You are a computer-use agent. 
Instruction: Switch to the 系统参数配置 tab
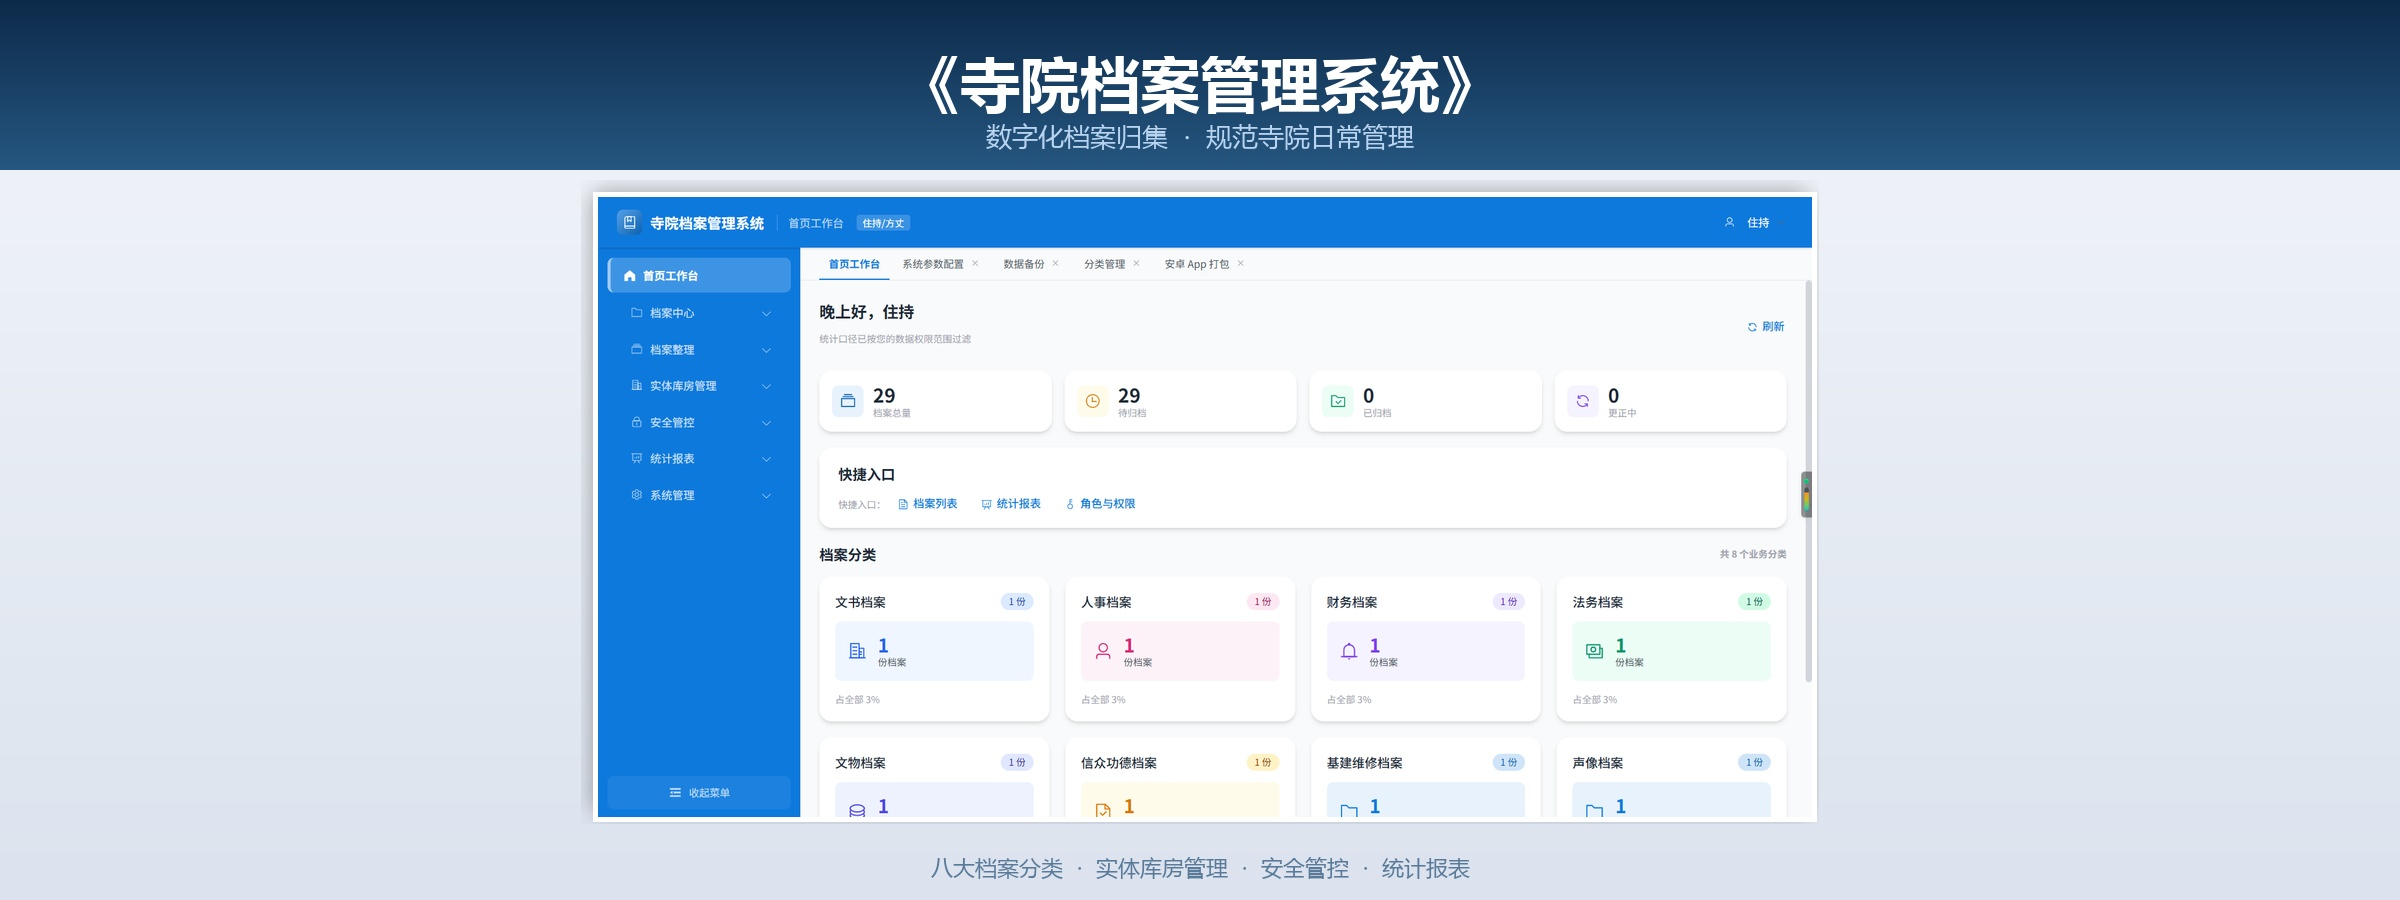click(x=933, y=264)
